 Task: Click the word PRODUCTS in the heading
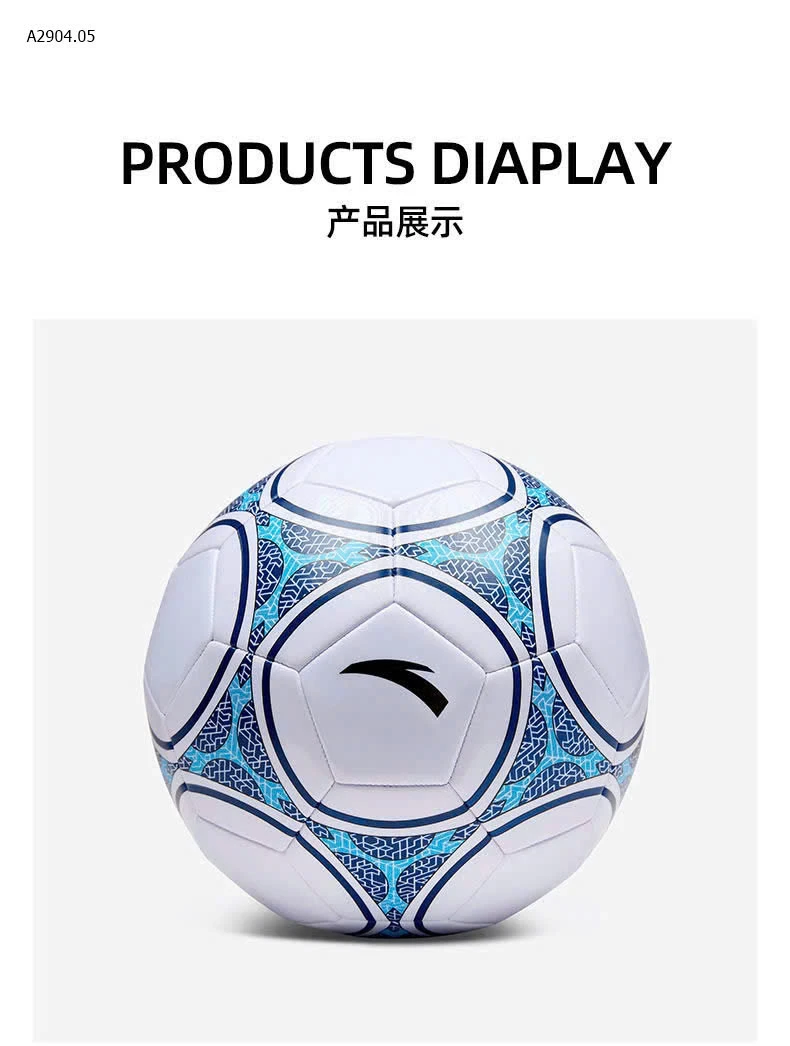click(x=267, y=163)
